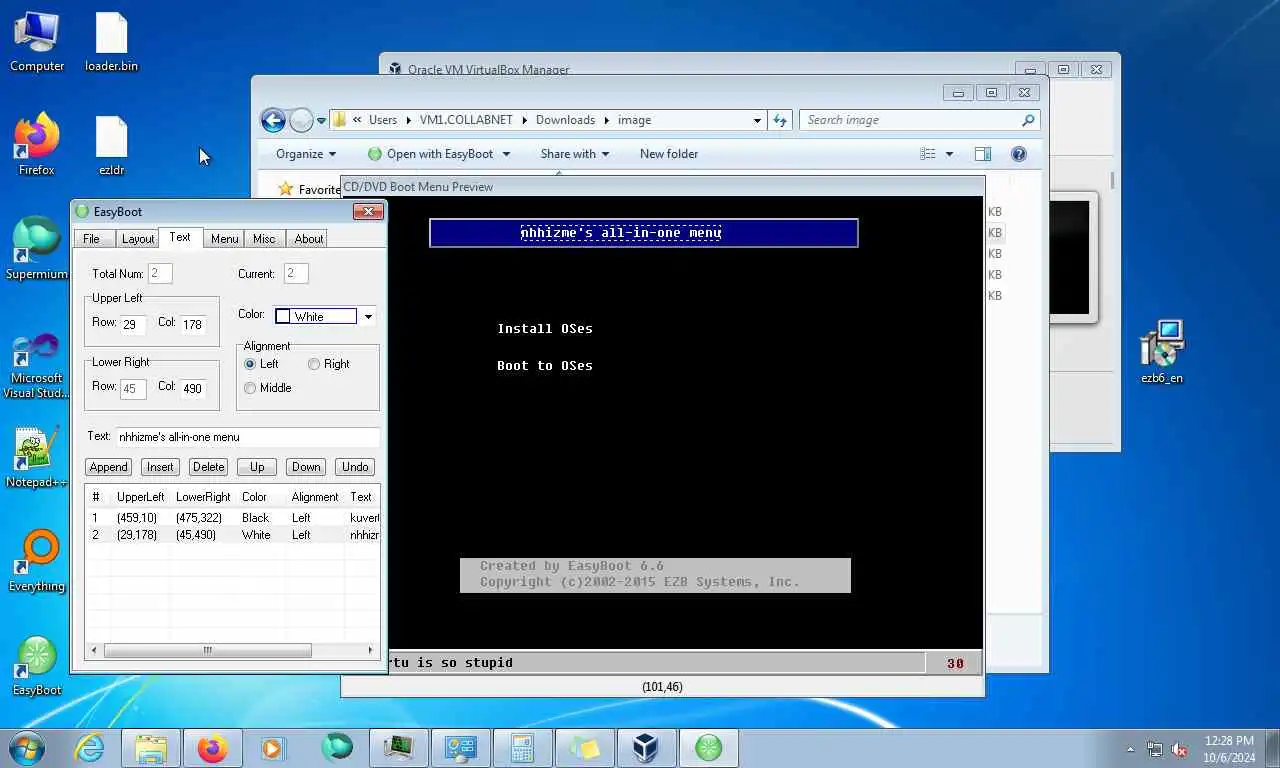Image resolution: width=1280 pixels, height=768 pixels.
Task: Click the Text input field
Action: [247, 437]
